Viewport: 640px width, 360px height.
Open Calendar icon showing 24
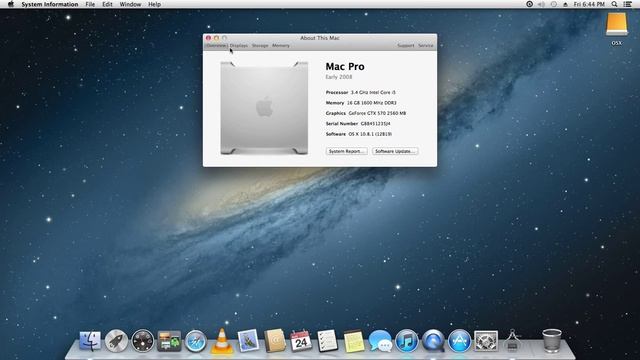click(x=301, y=341)
